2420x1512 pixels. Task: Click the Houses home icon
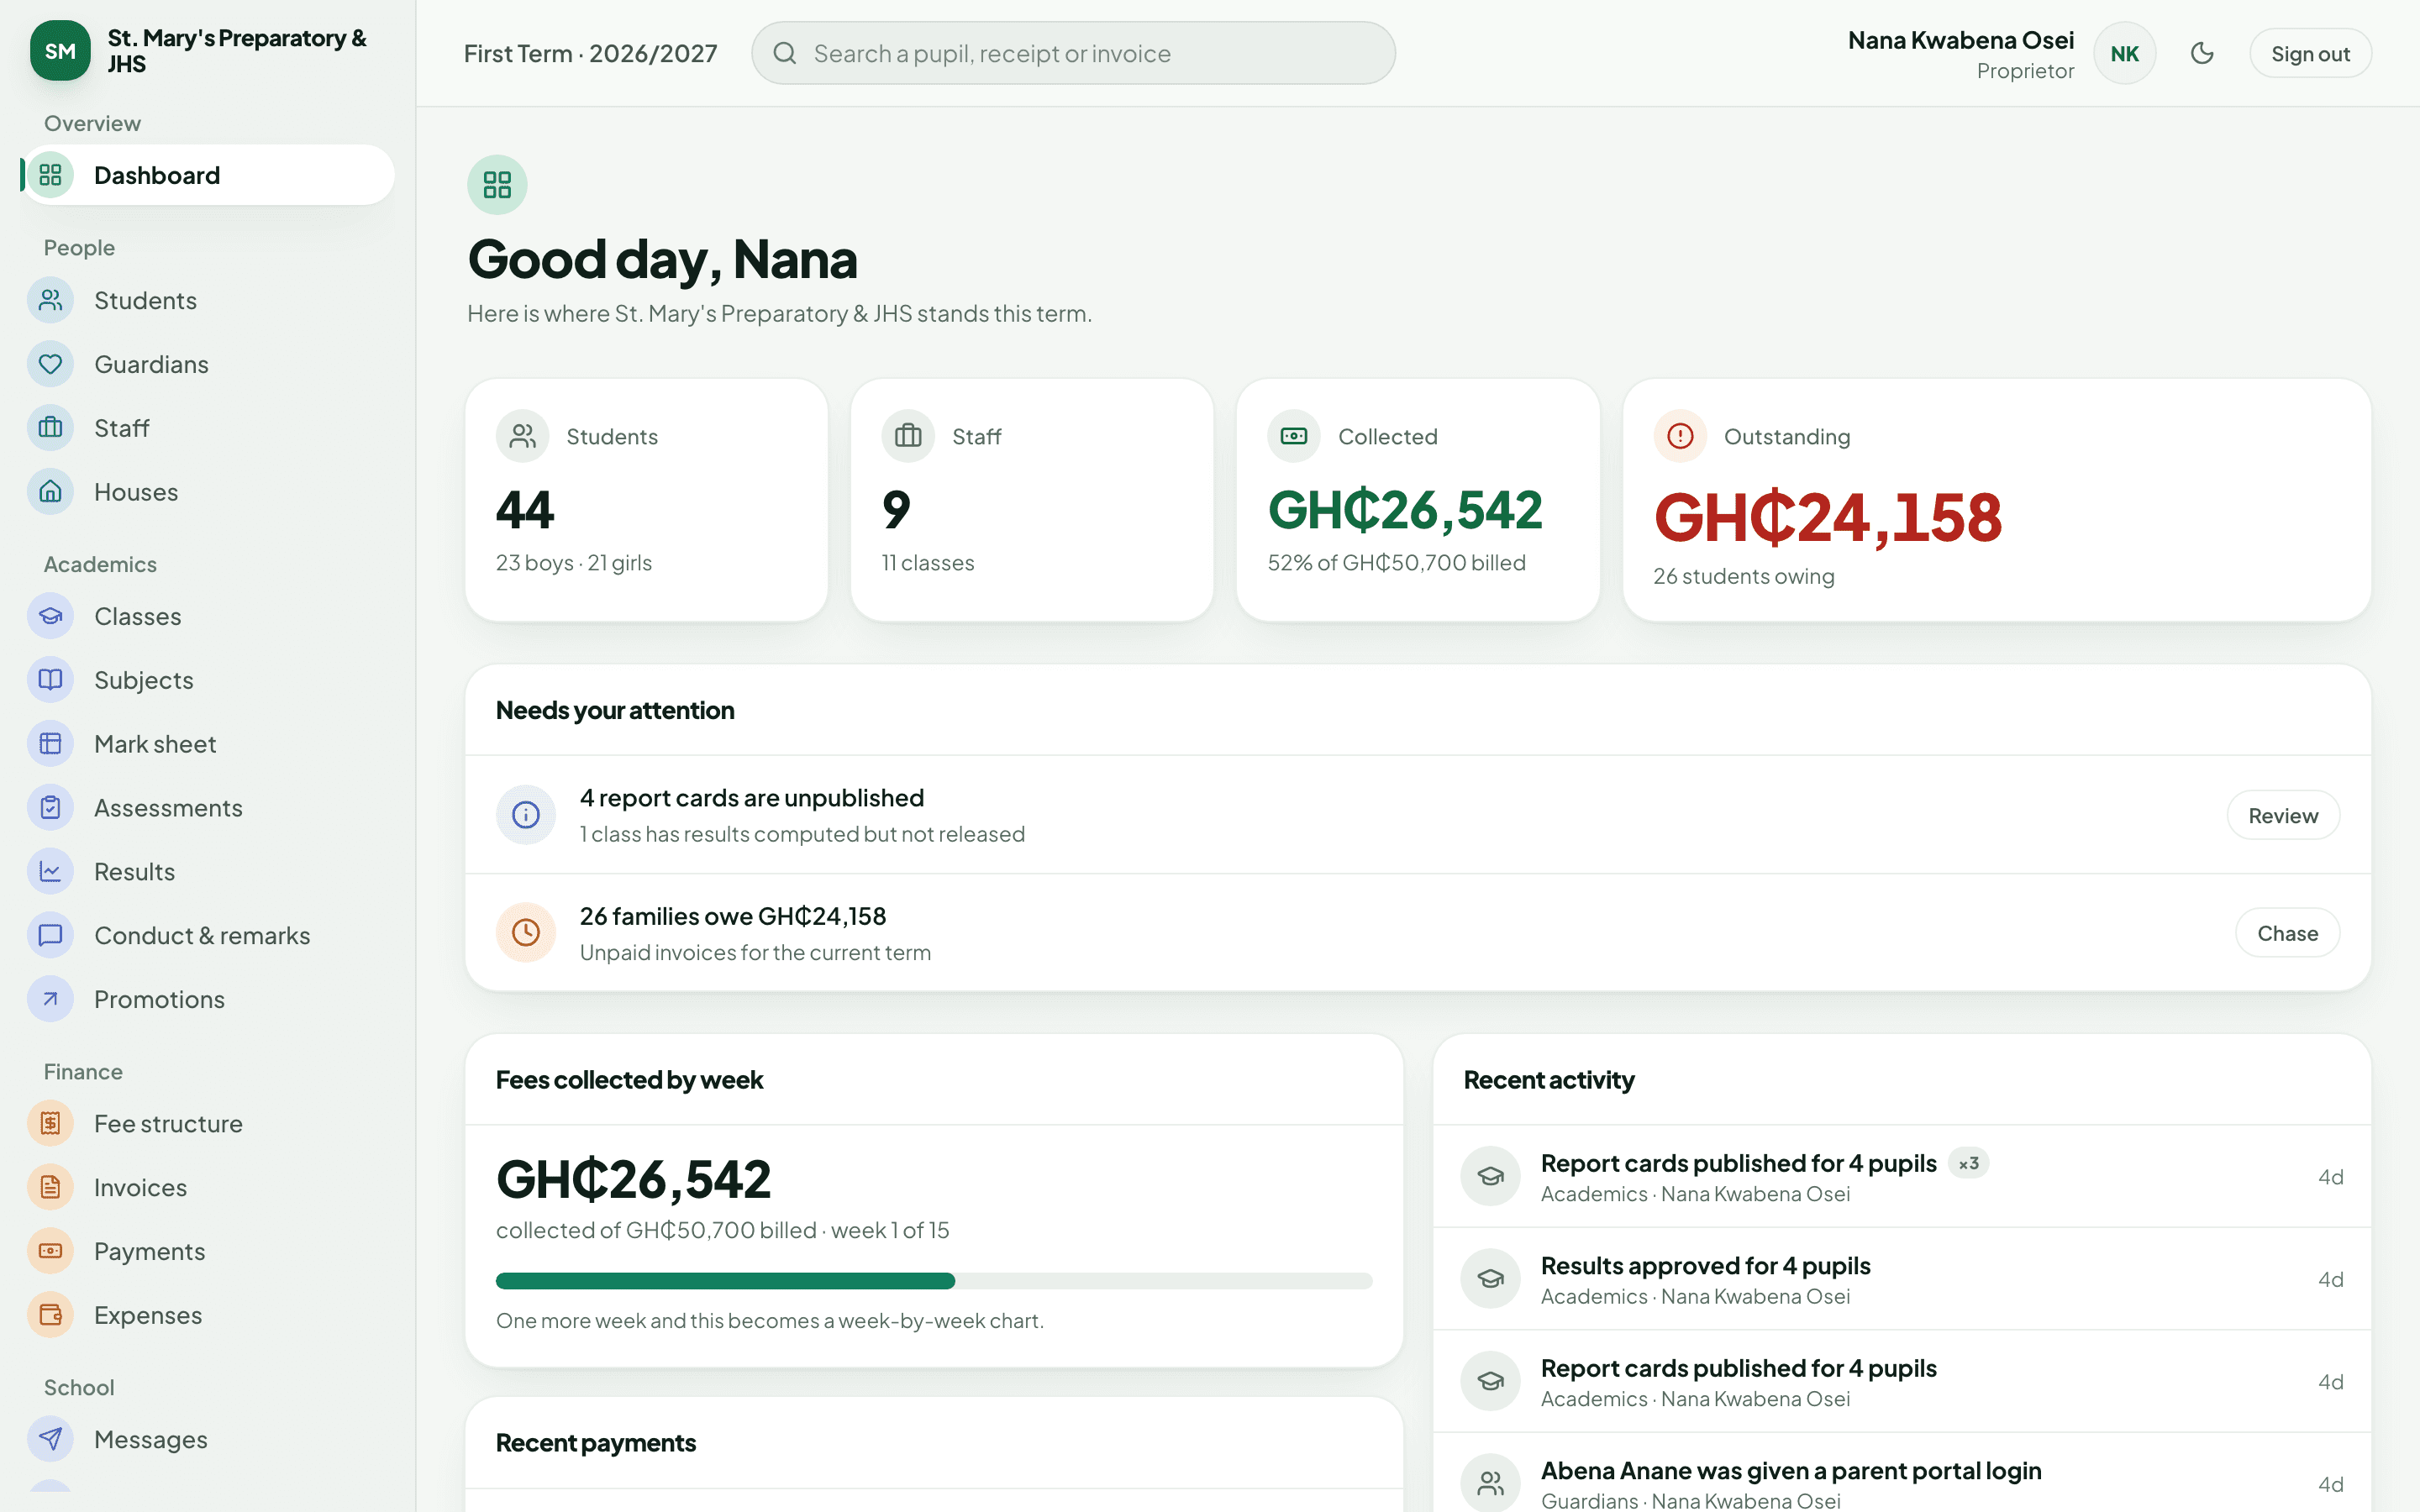(50, 492)
